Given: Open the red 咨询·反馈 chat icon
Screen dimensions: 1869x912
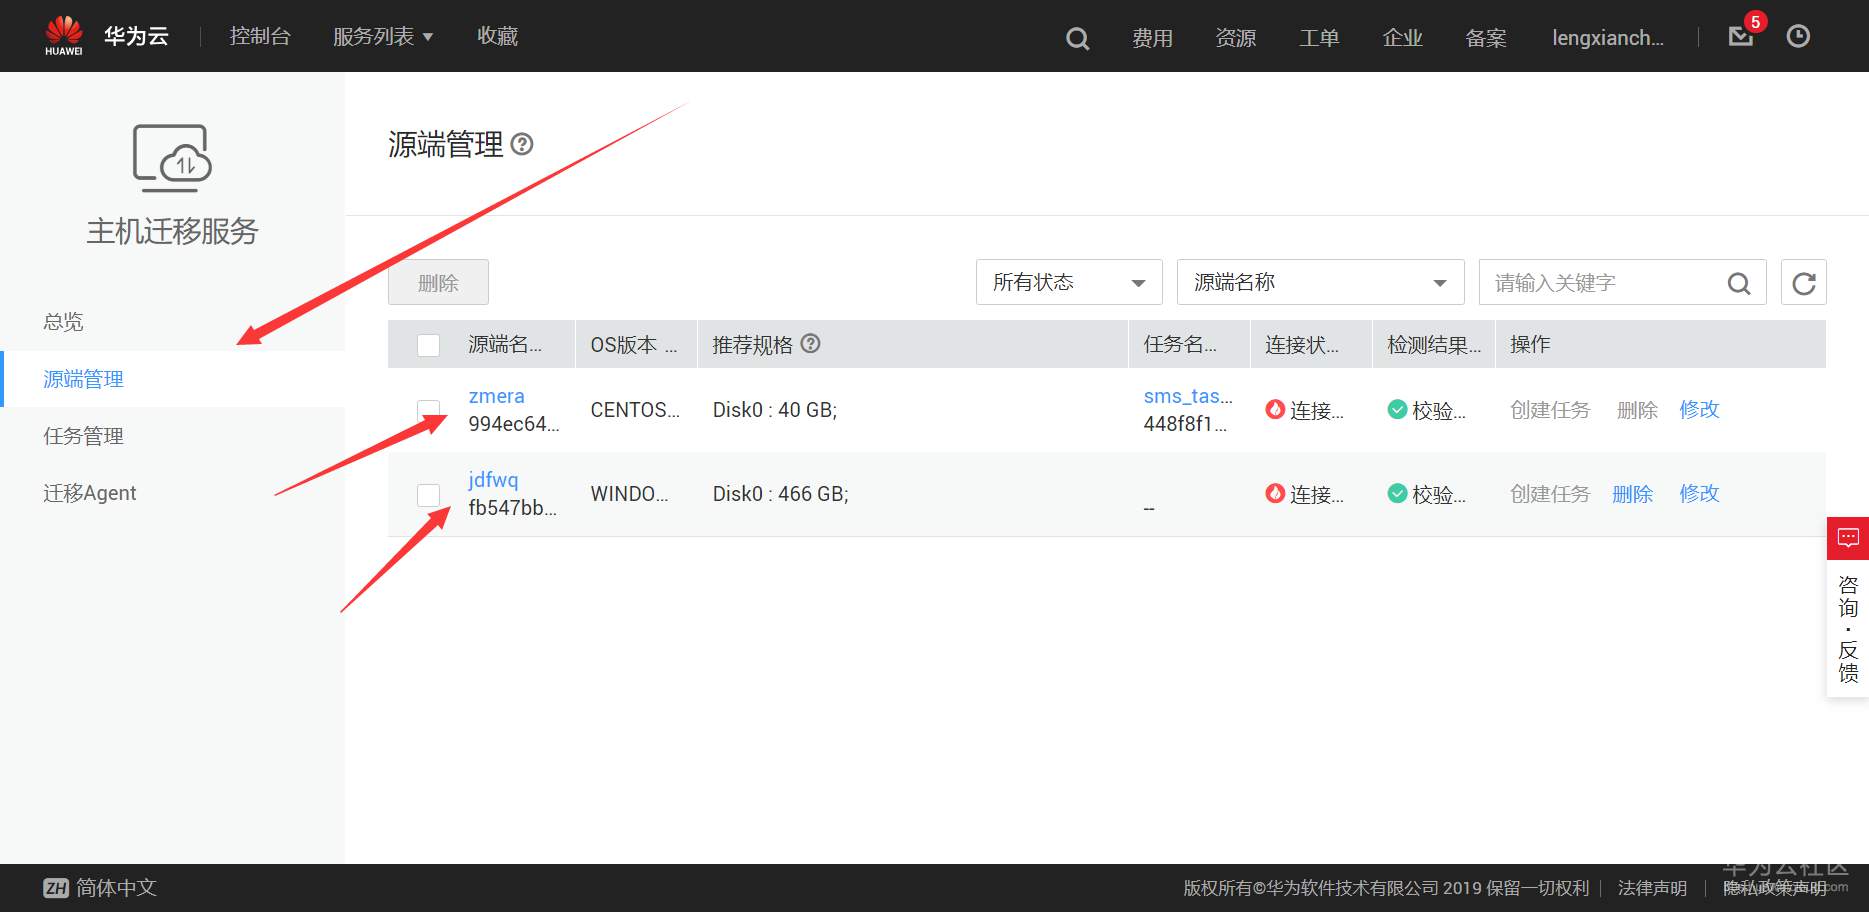Looking at the screenshot, I should (1848, 538).
